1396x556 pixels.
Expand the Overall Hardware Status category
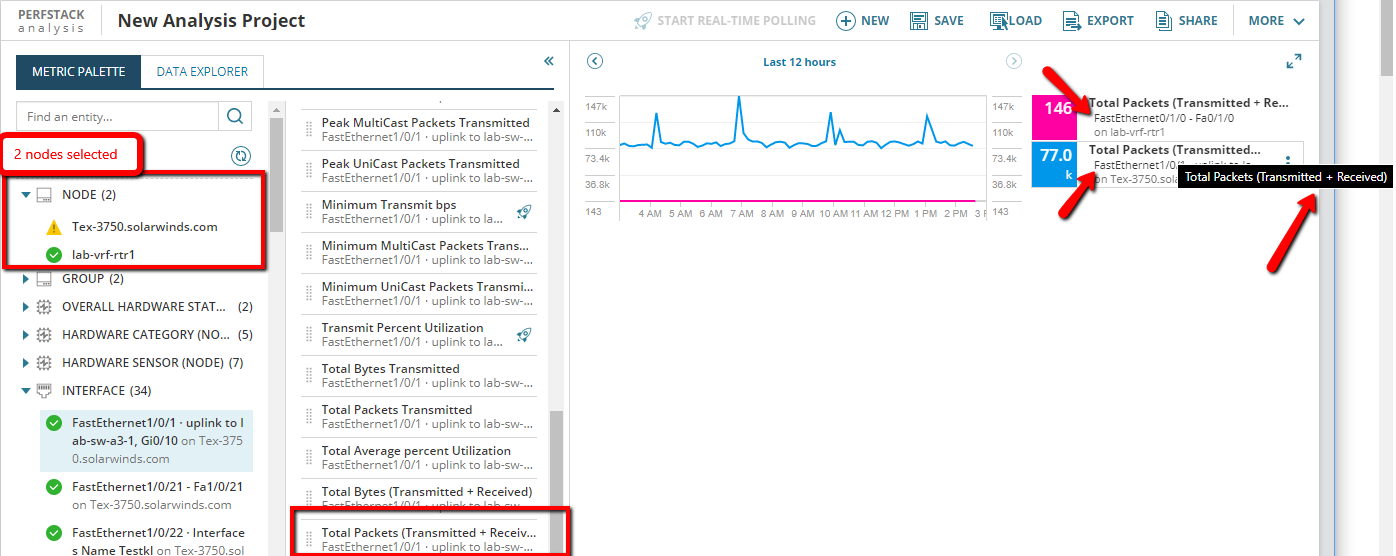pyautogui.click(x=27, y=307)
